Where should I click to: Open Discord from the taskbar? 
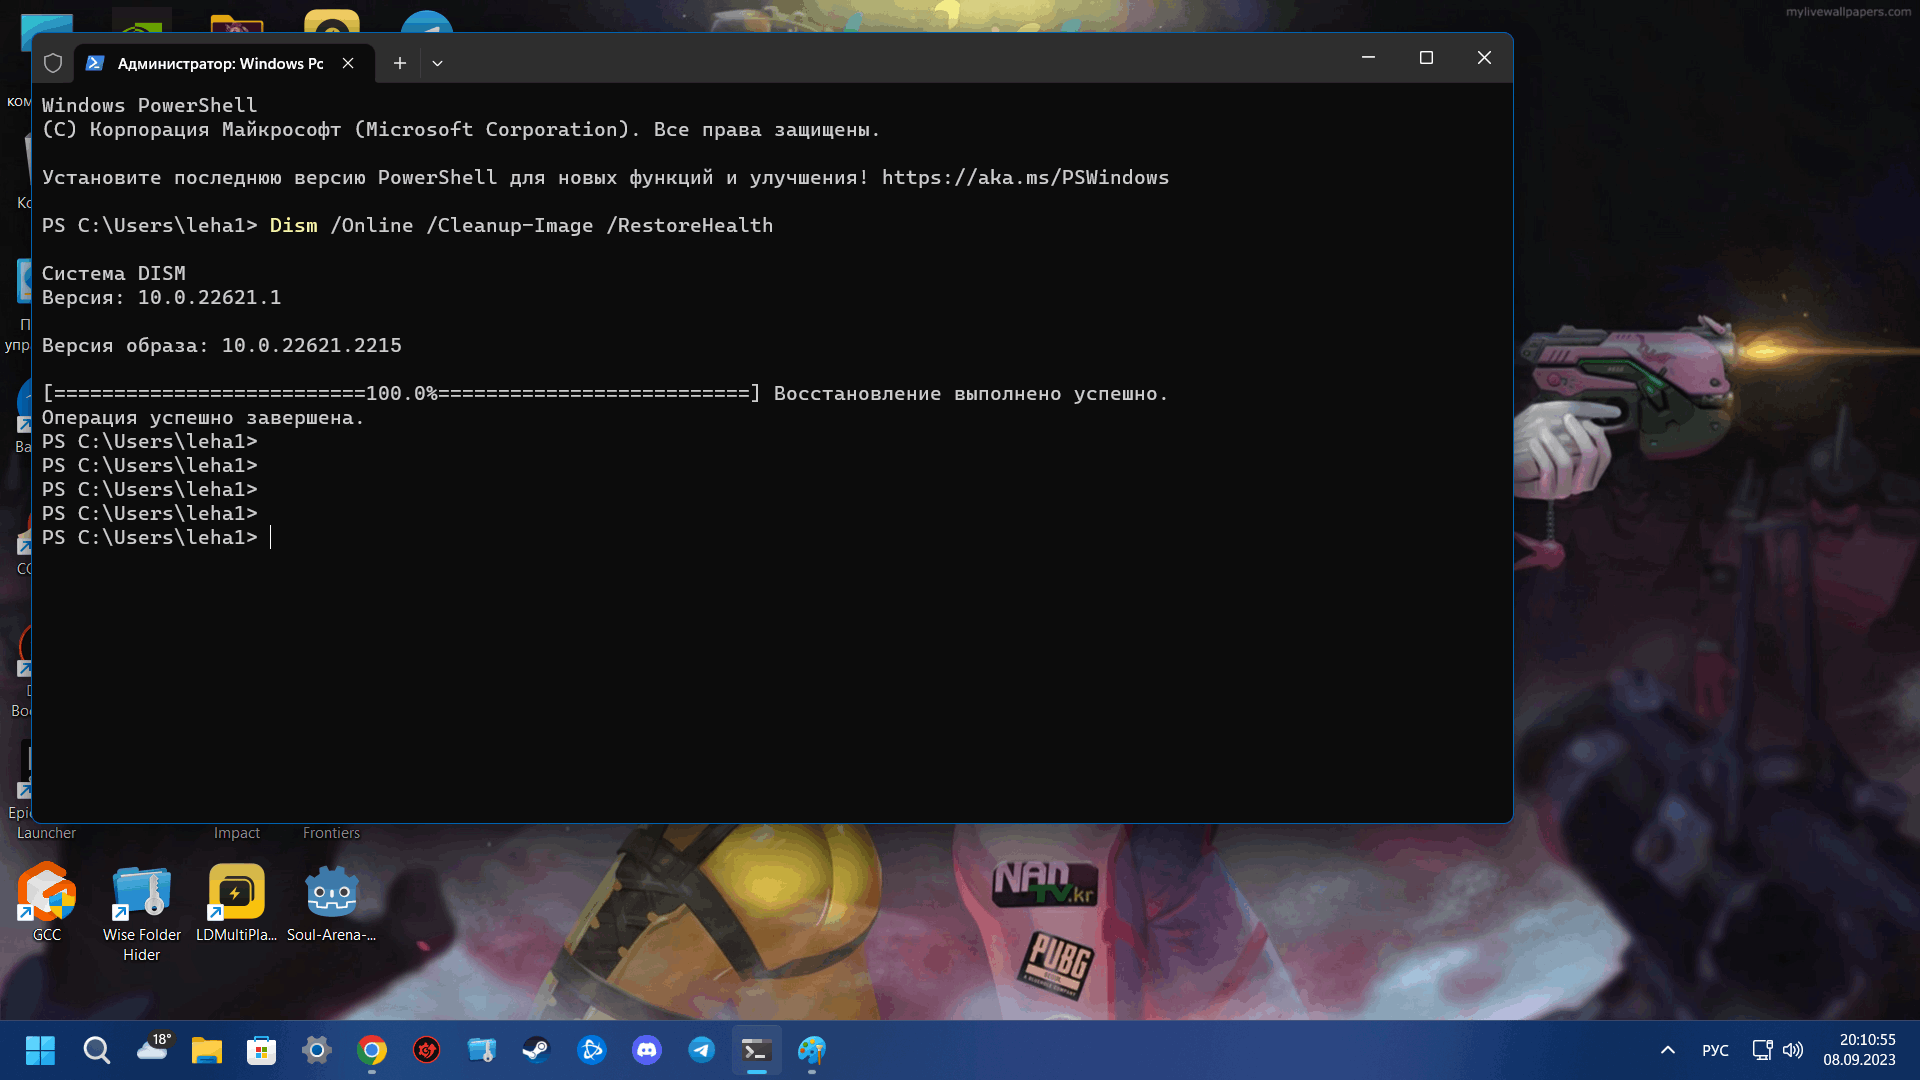coord(647,1050)
